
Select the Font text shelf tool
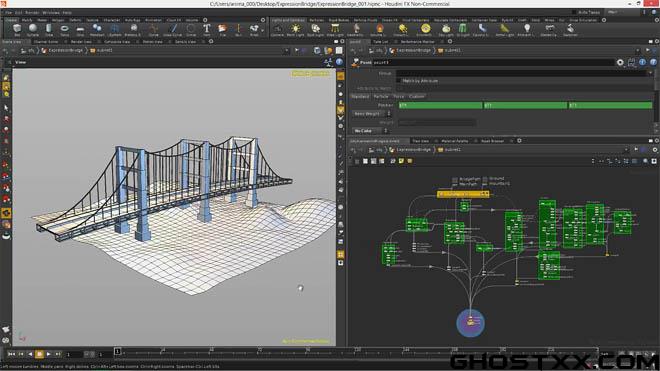207,29
